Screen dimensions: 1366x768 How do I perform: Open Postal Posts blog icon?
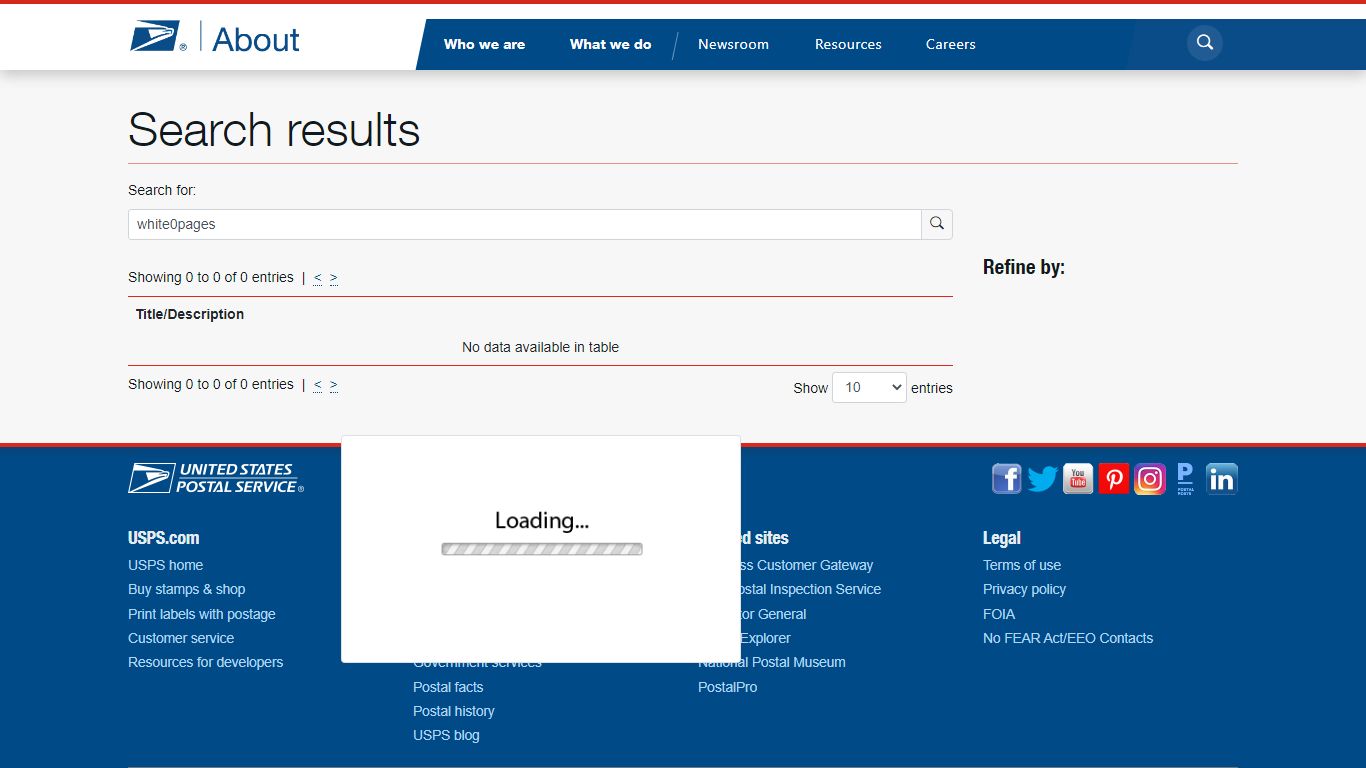pos(1185,479)
